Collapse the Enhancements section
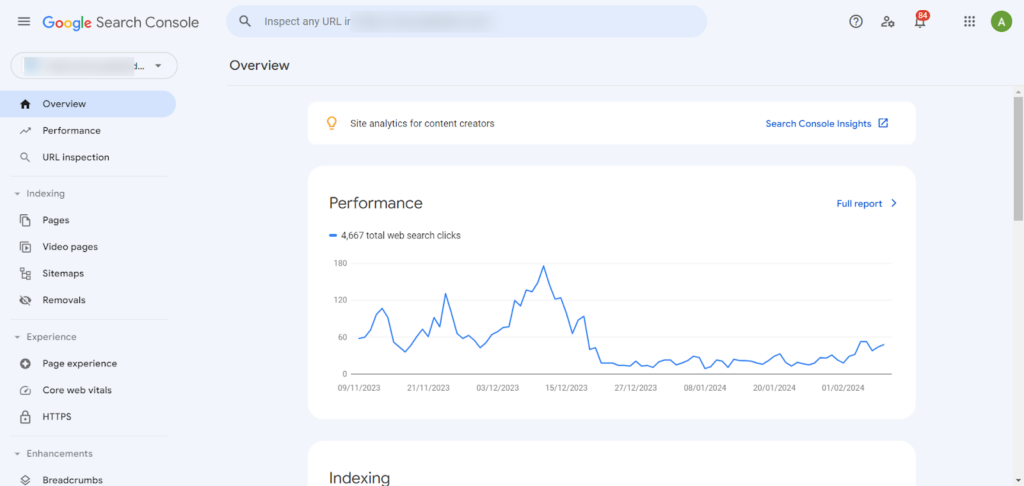This screenshot has height=486, width=1024. click(17, 454)
